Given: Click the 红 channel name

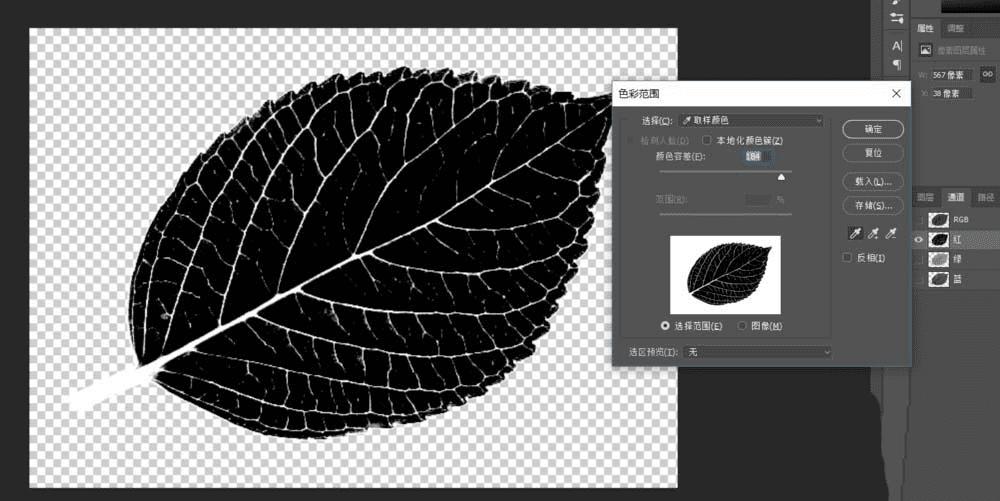Looking at the screenshot, I should (957, 240).
